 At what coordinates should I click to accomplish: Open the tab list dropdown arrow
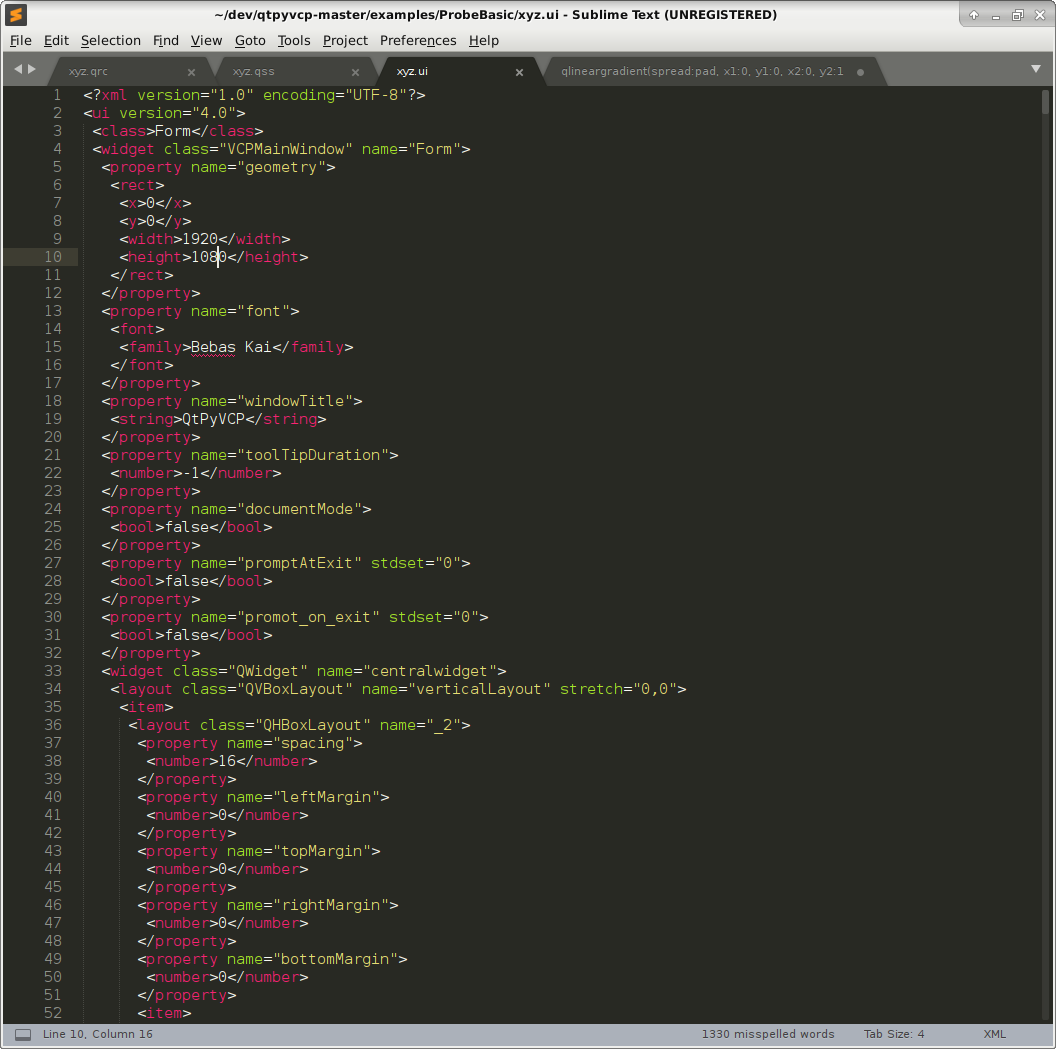click(1036, 69)
